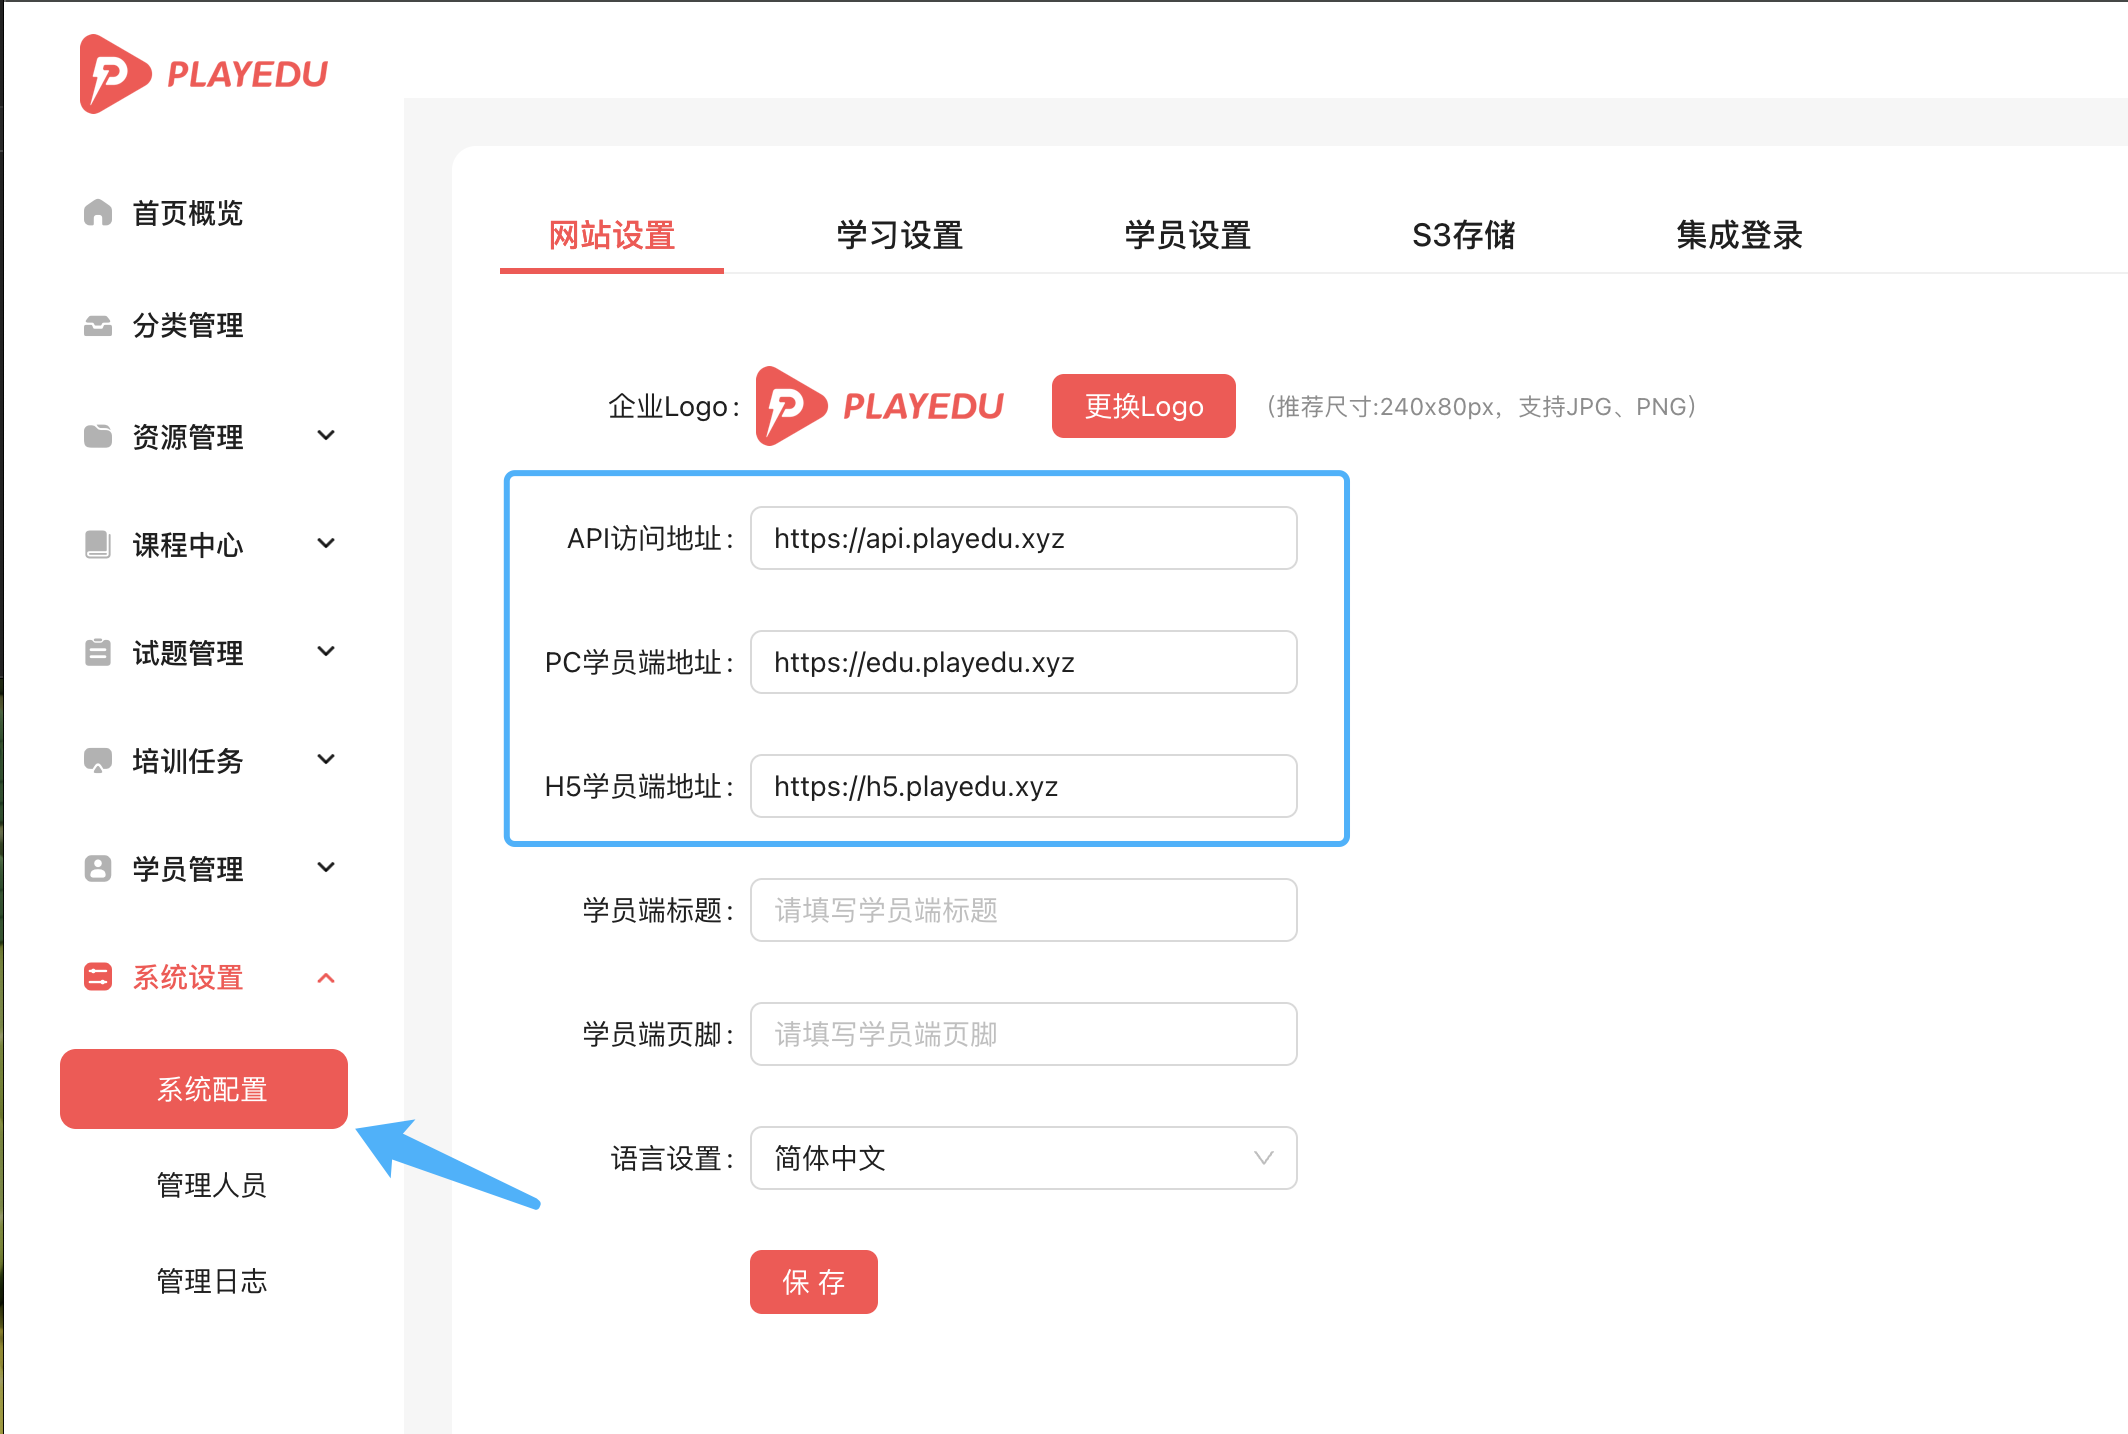Expand the 课程中心 submenu chevron
The image size is (2128, 1434).
point(326,543)
